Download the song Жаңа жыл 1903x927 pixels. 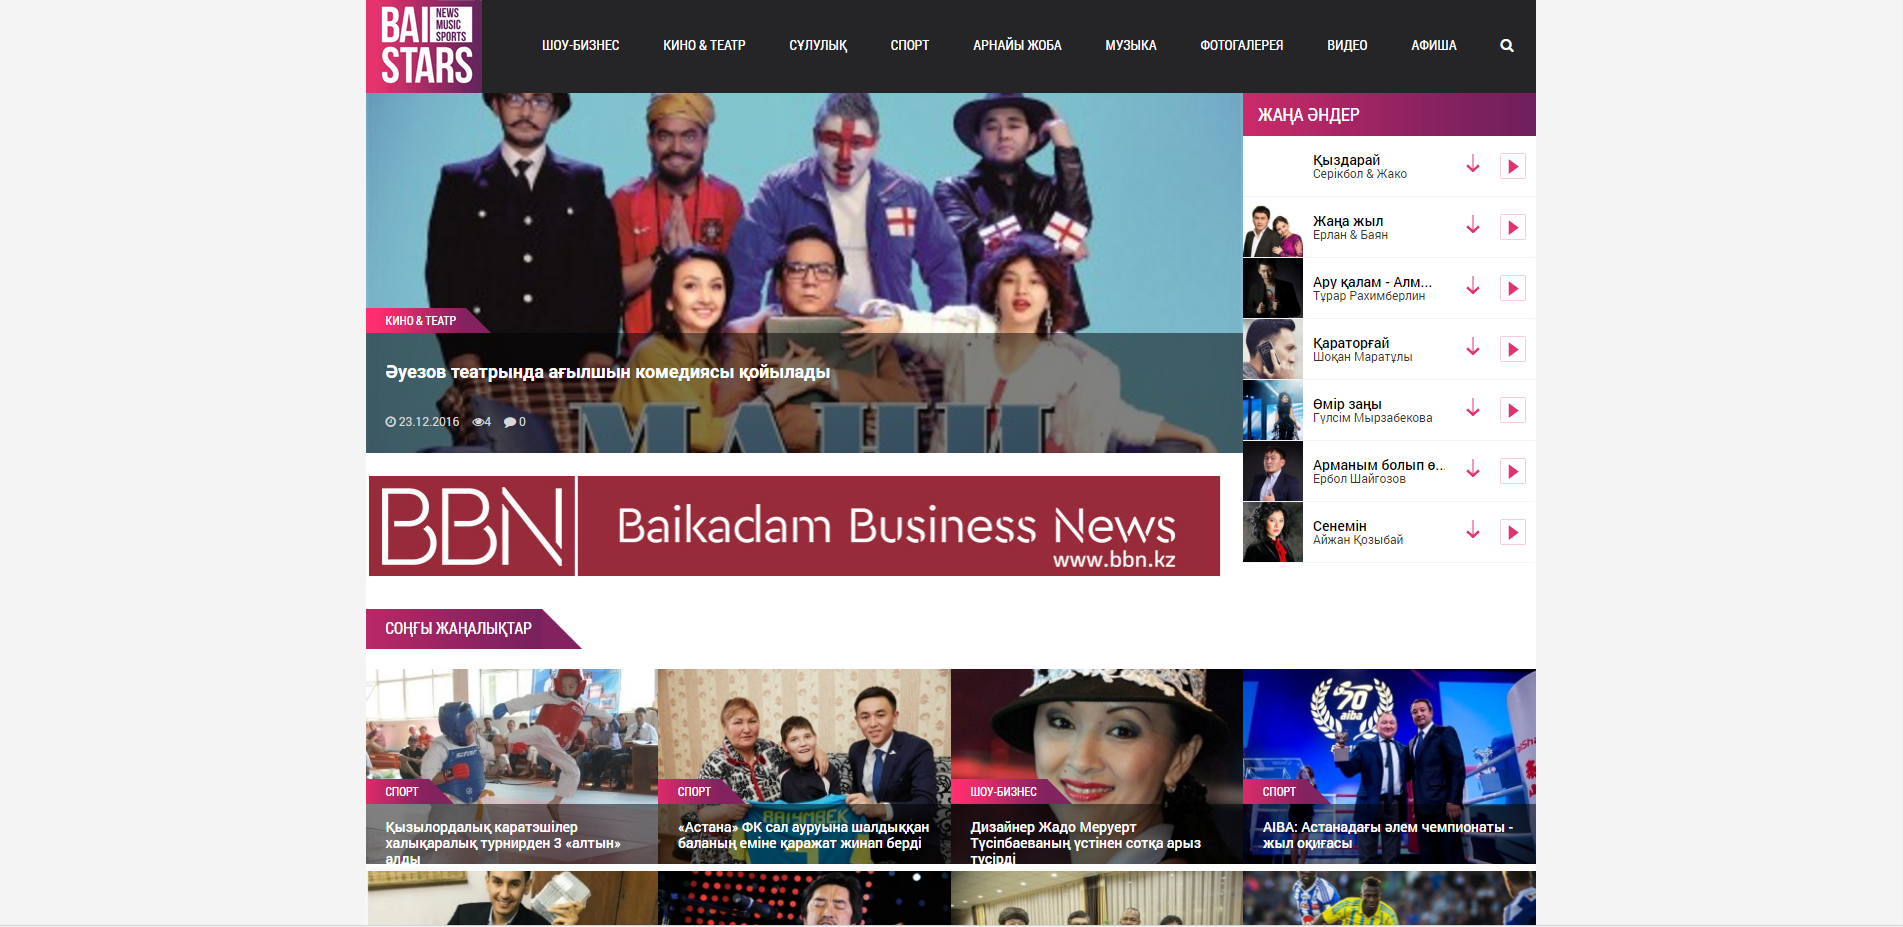coord(1473,227)
